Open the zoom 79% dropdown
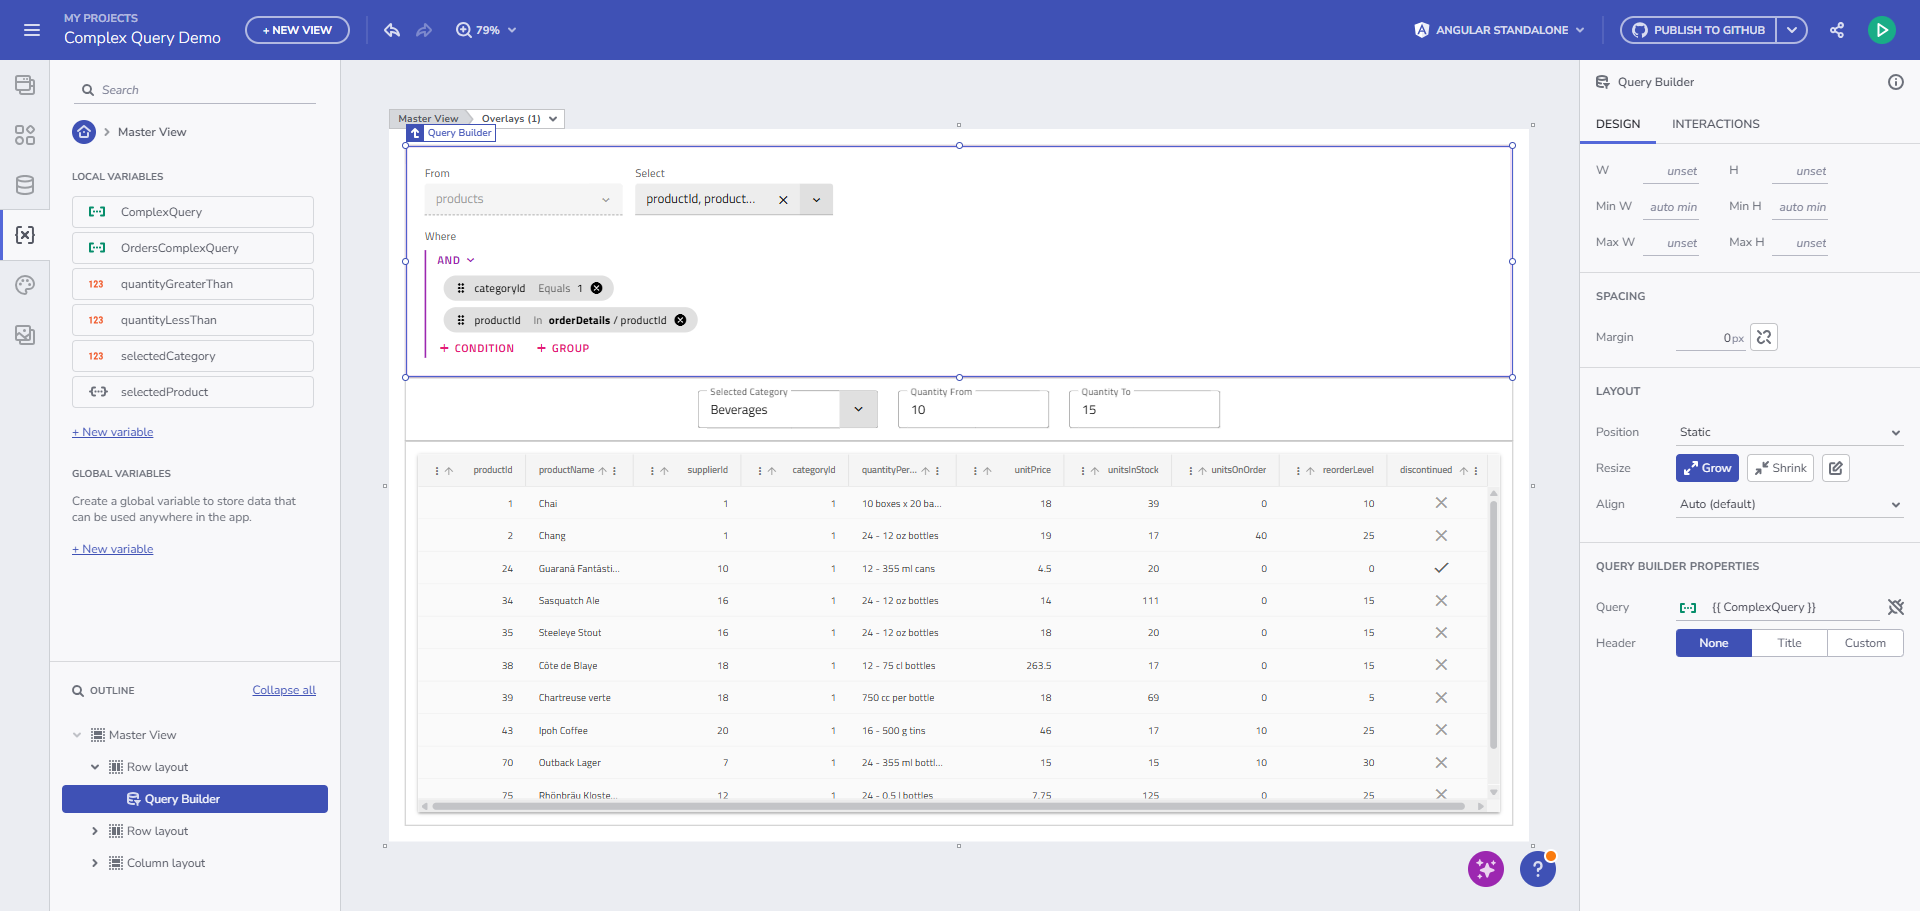The height and width of the screenshot is (911, 1920). coord(487,30)
